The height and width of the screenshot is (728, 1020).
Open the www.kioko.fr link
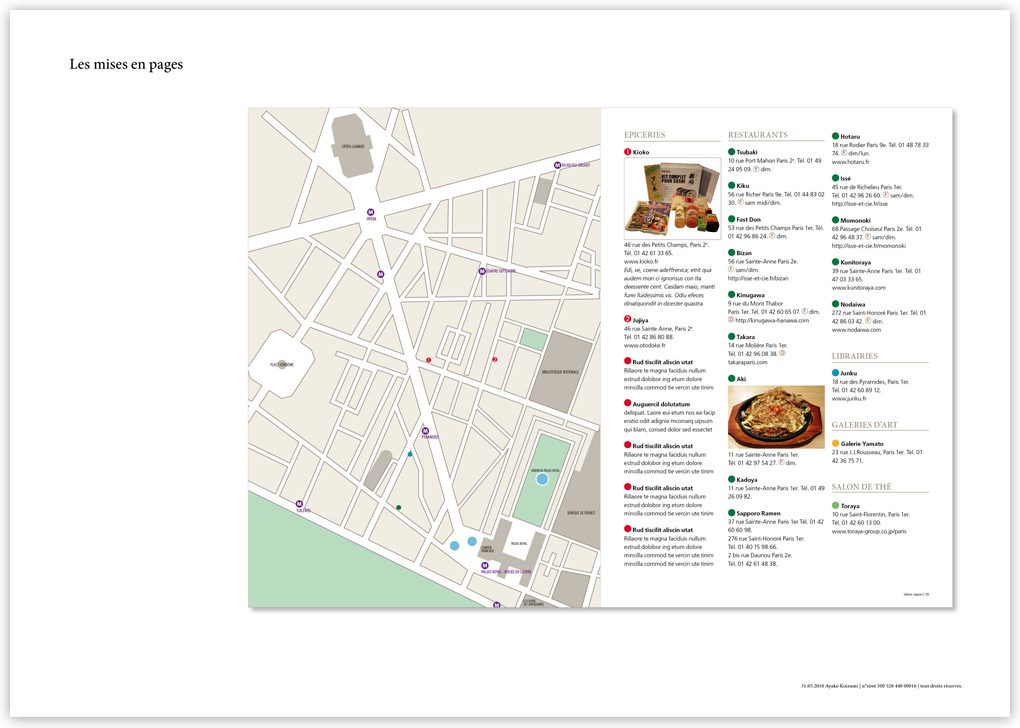641,262
